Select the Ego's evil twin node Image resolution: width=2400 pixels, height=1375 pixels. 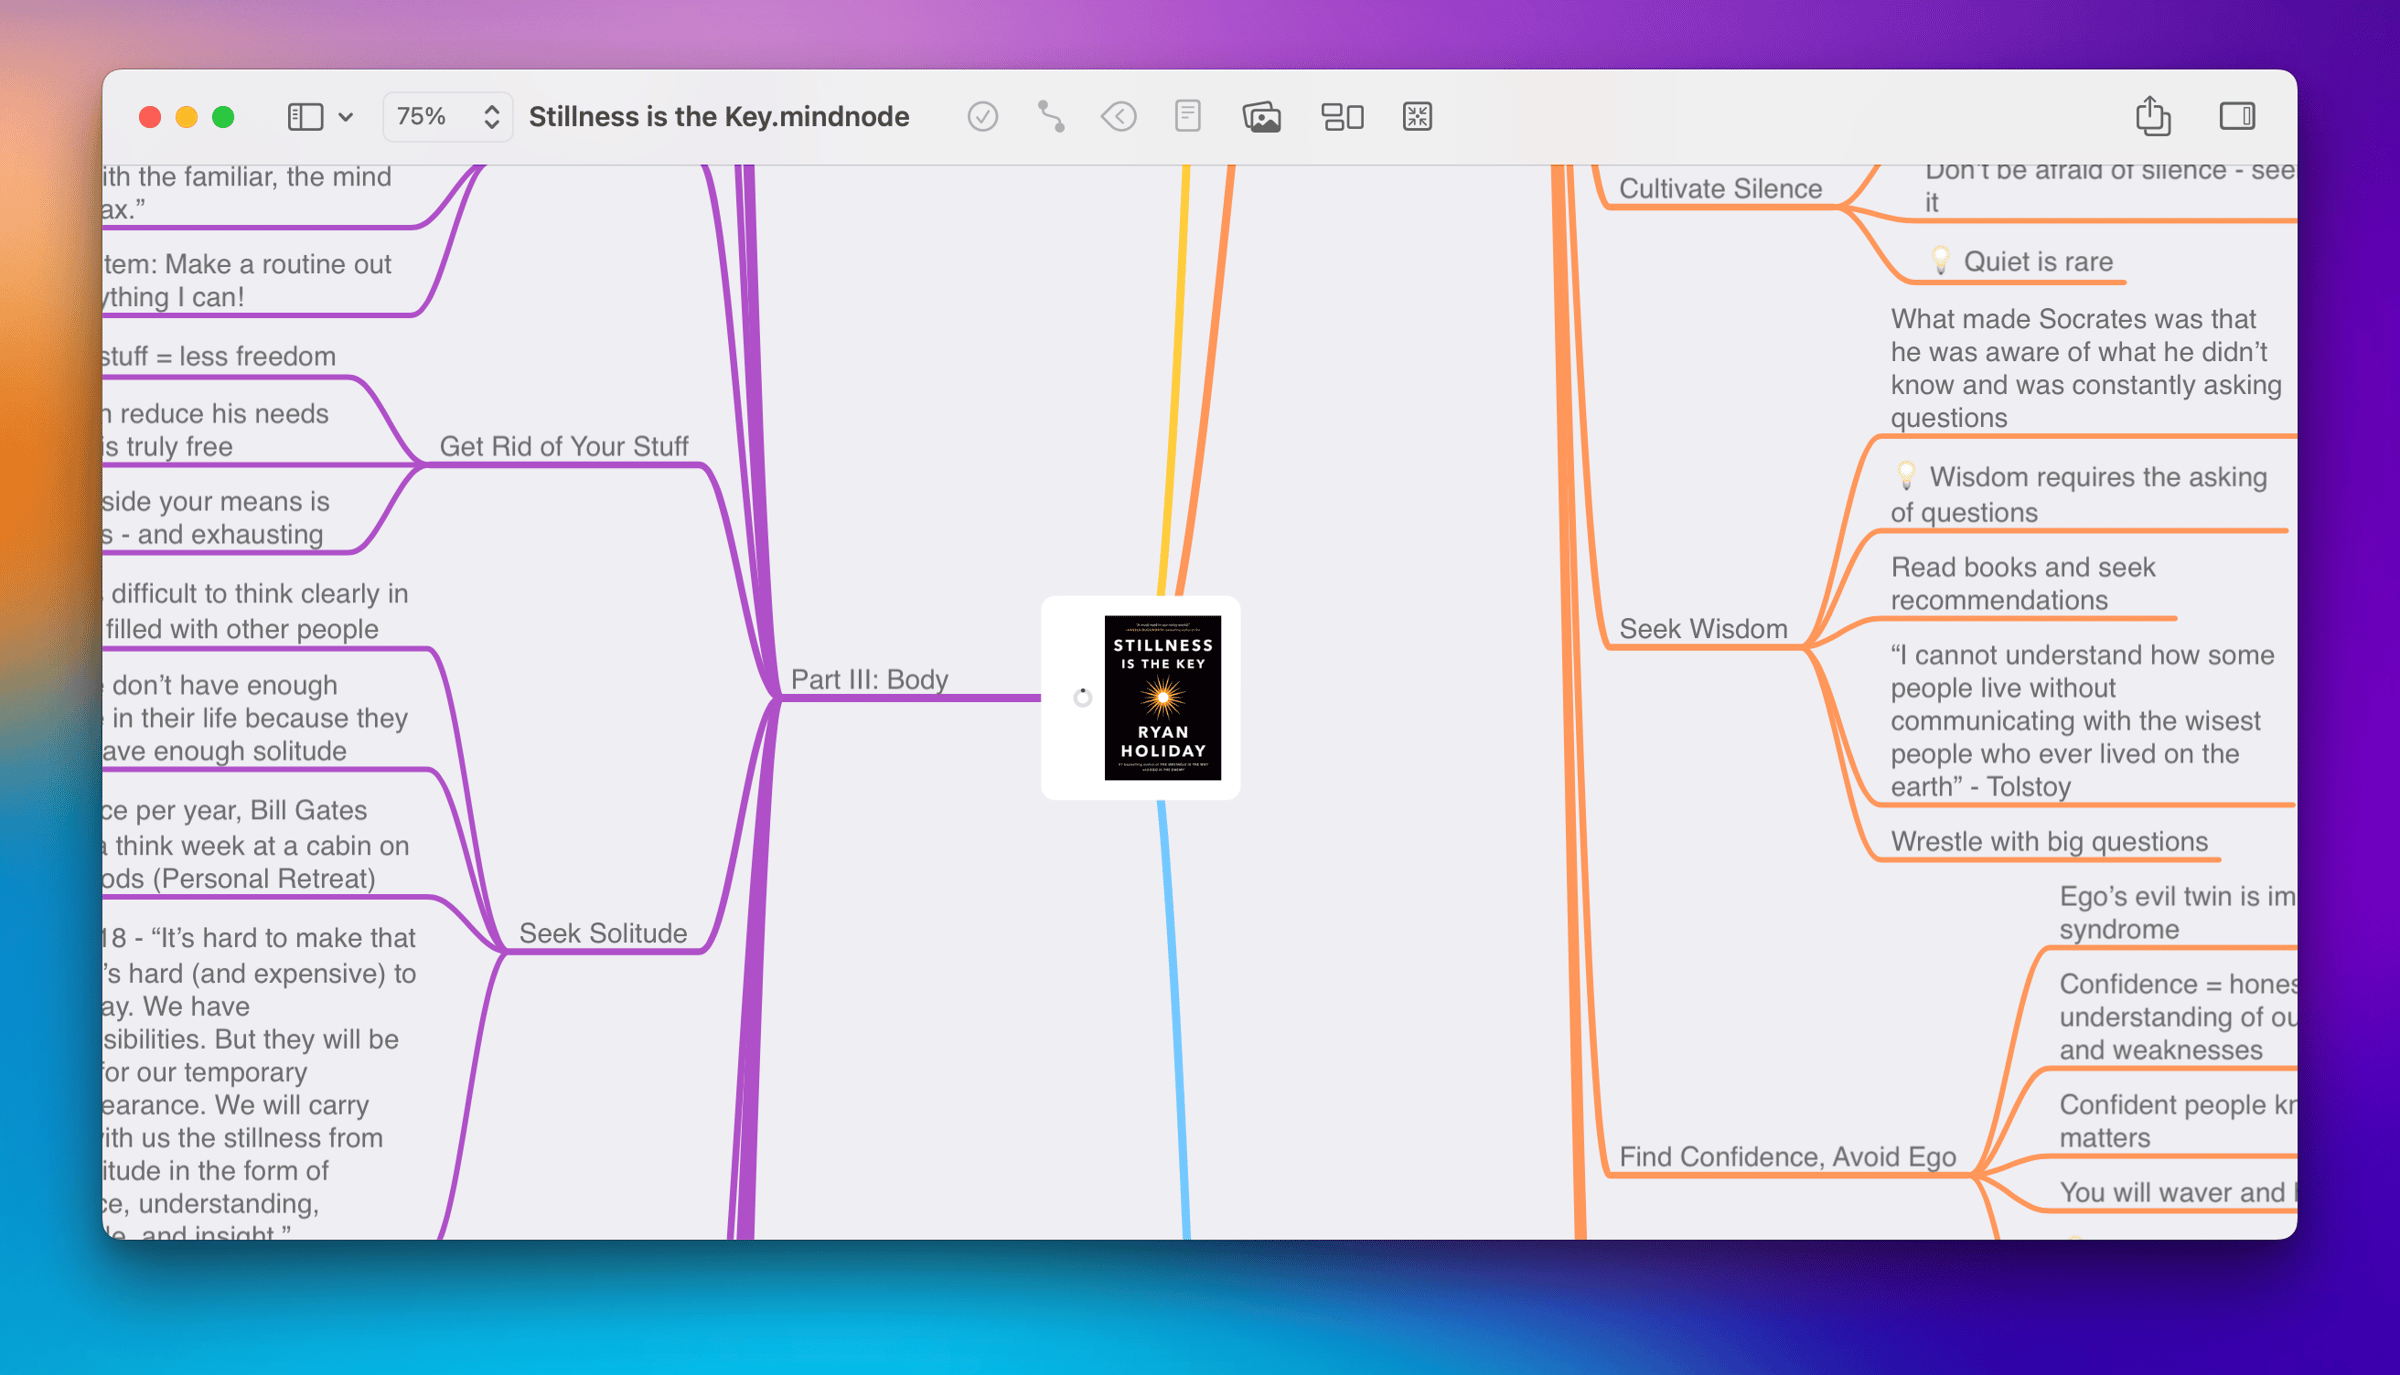click(x=2178, y=912)
